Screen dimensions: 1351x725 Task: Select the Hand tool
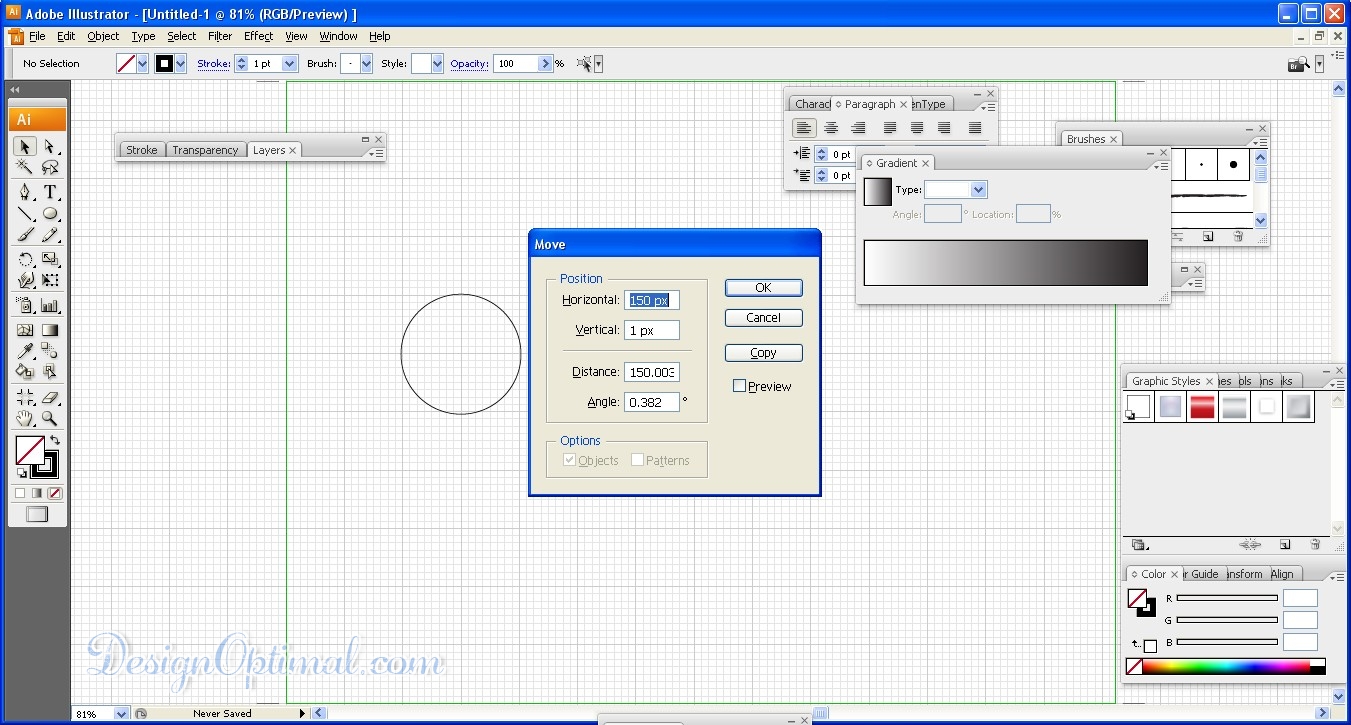(25, 419)
